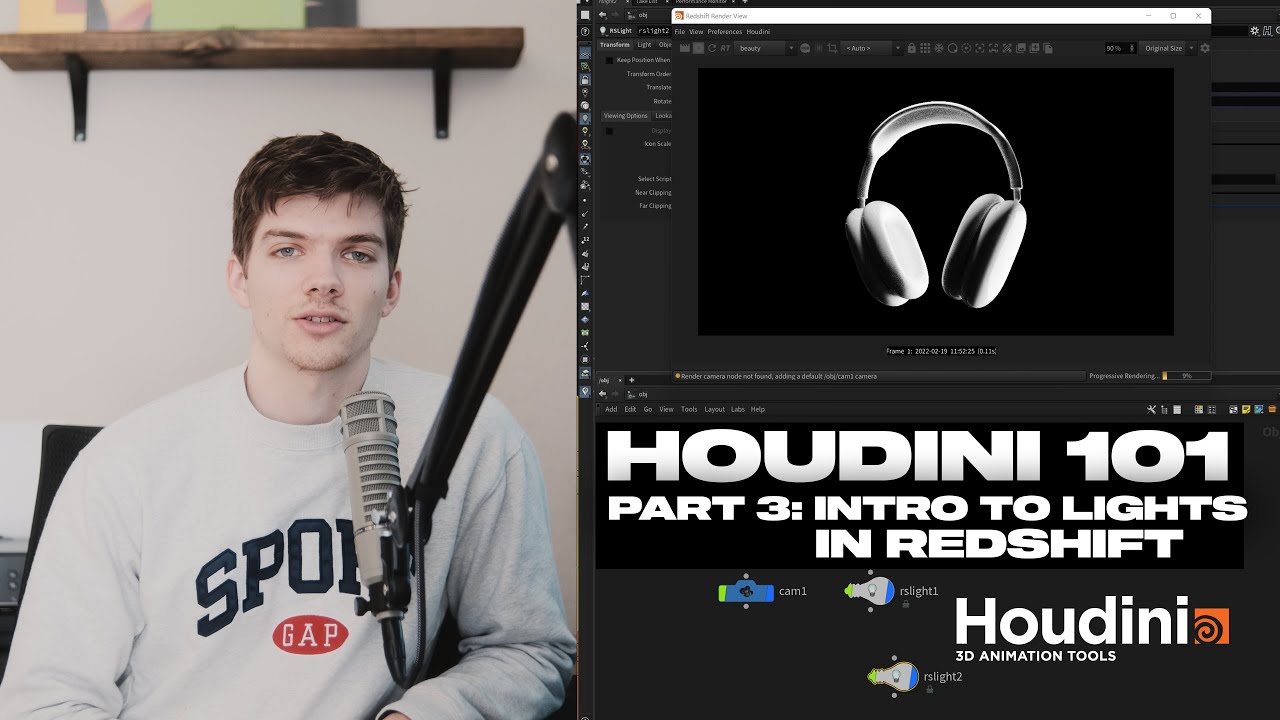Switch to the Light tab
Screen dimensions: 1280x720
pyautogui.click(x=644, y=45)
